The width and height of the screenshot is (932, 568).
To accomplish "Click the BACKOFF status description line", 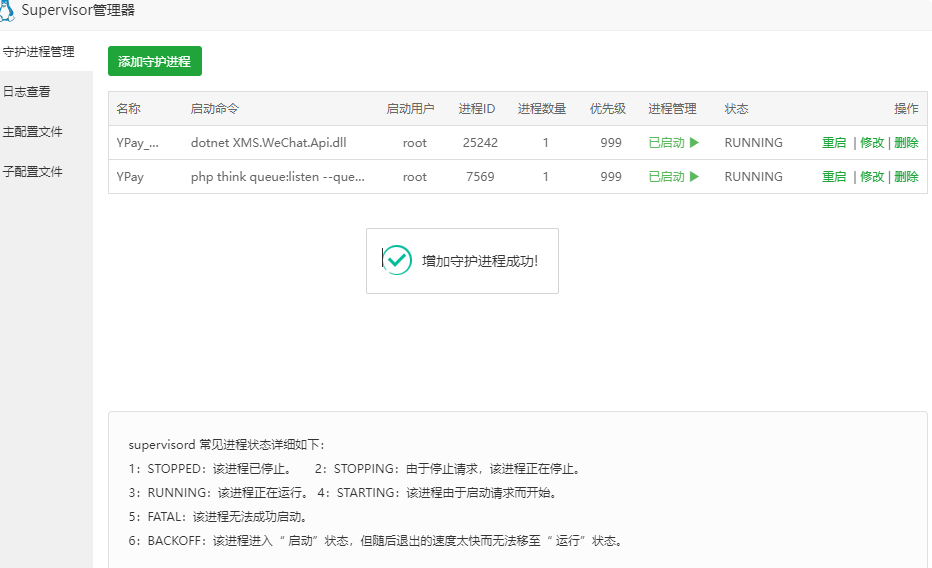I will pyautogui.click(x=376, y=541).
